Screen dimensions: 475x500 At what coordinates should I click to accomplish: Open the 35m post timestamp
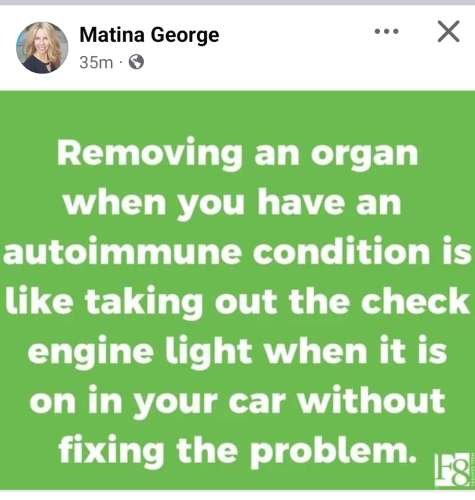[96, 62]
